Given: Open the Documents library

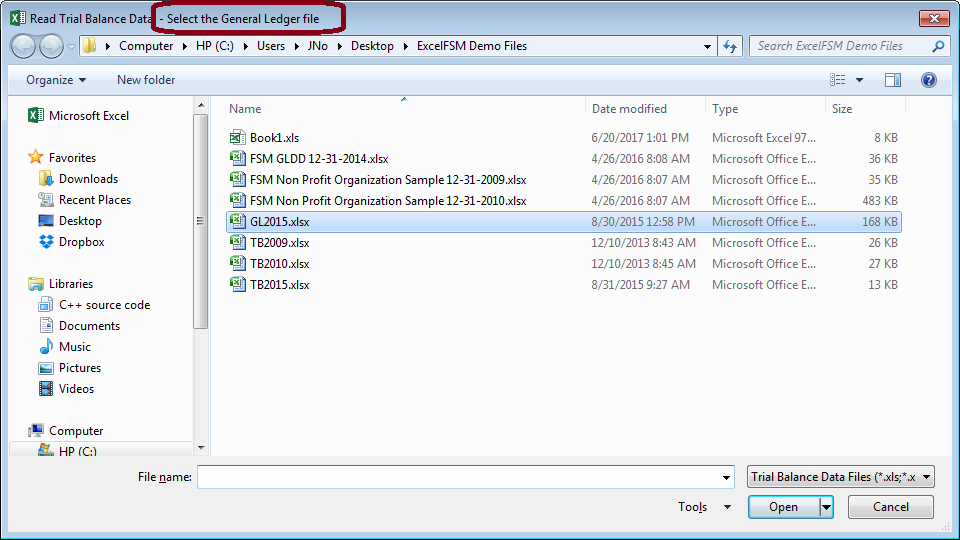Looking at the screenshot, I should (79, 326).
